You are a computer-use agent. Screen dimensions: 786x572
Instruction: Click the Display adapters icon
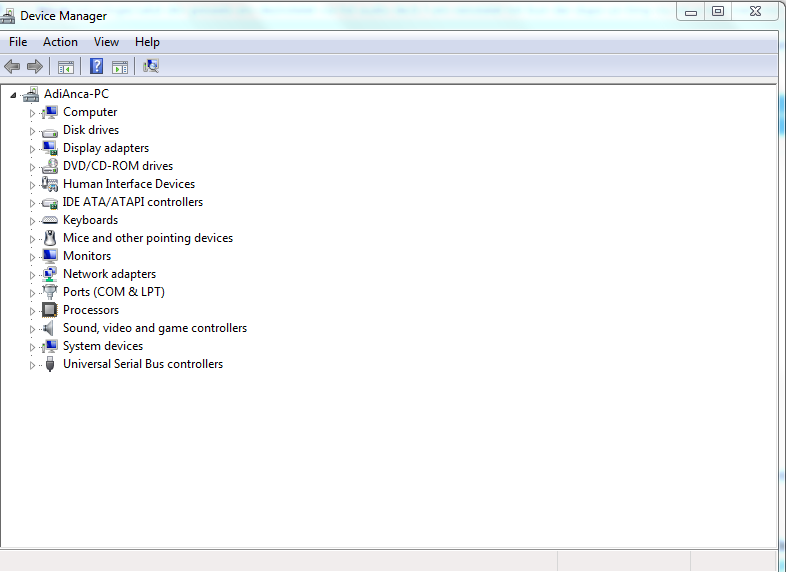point(50,148)
